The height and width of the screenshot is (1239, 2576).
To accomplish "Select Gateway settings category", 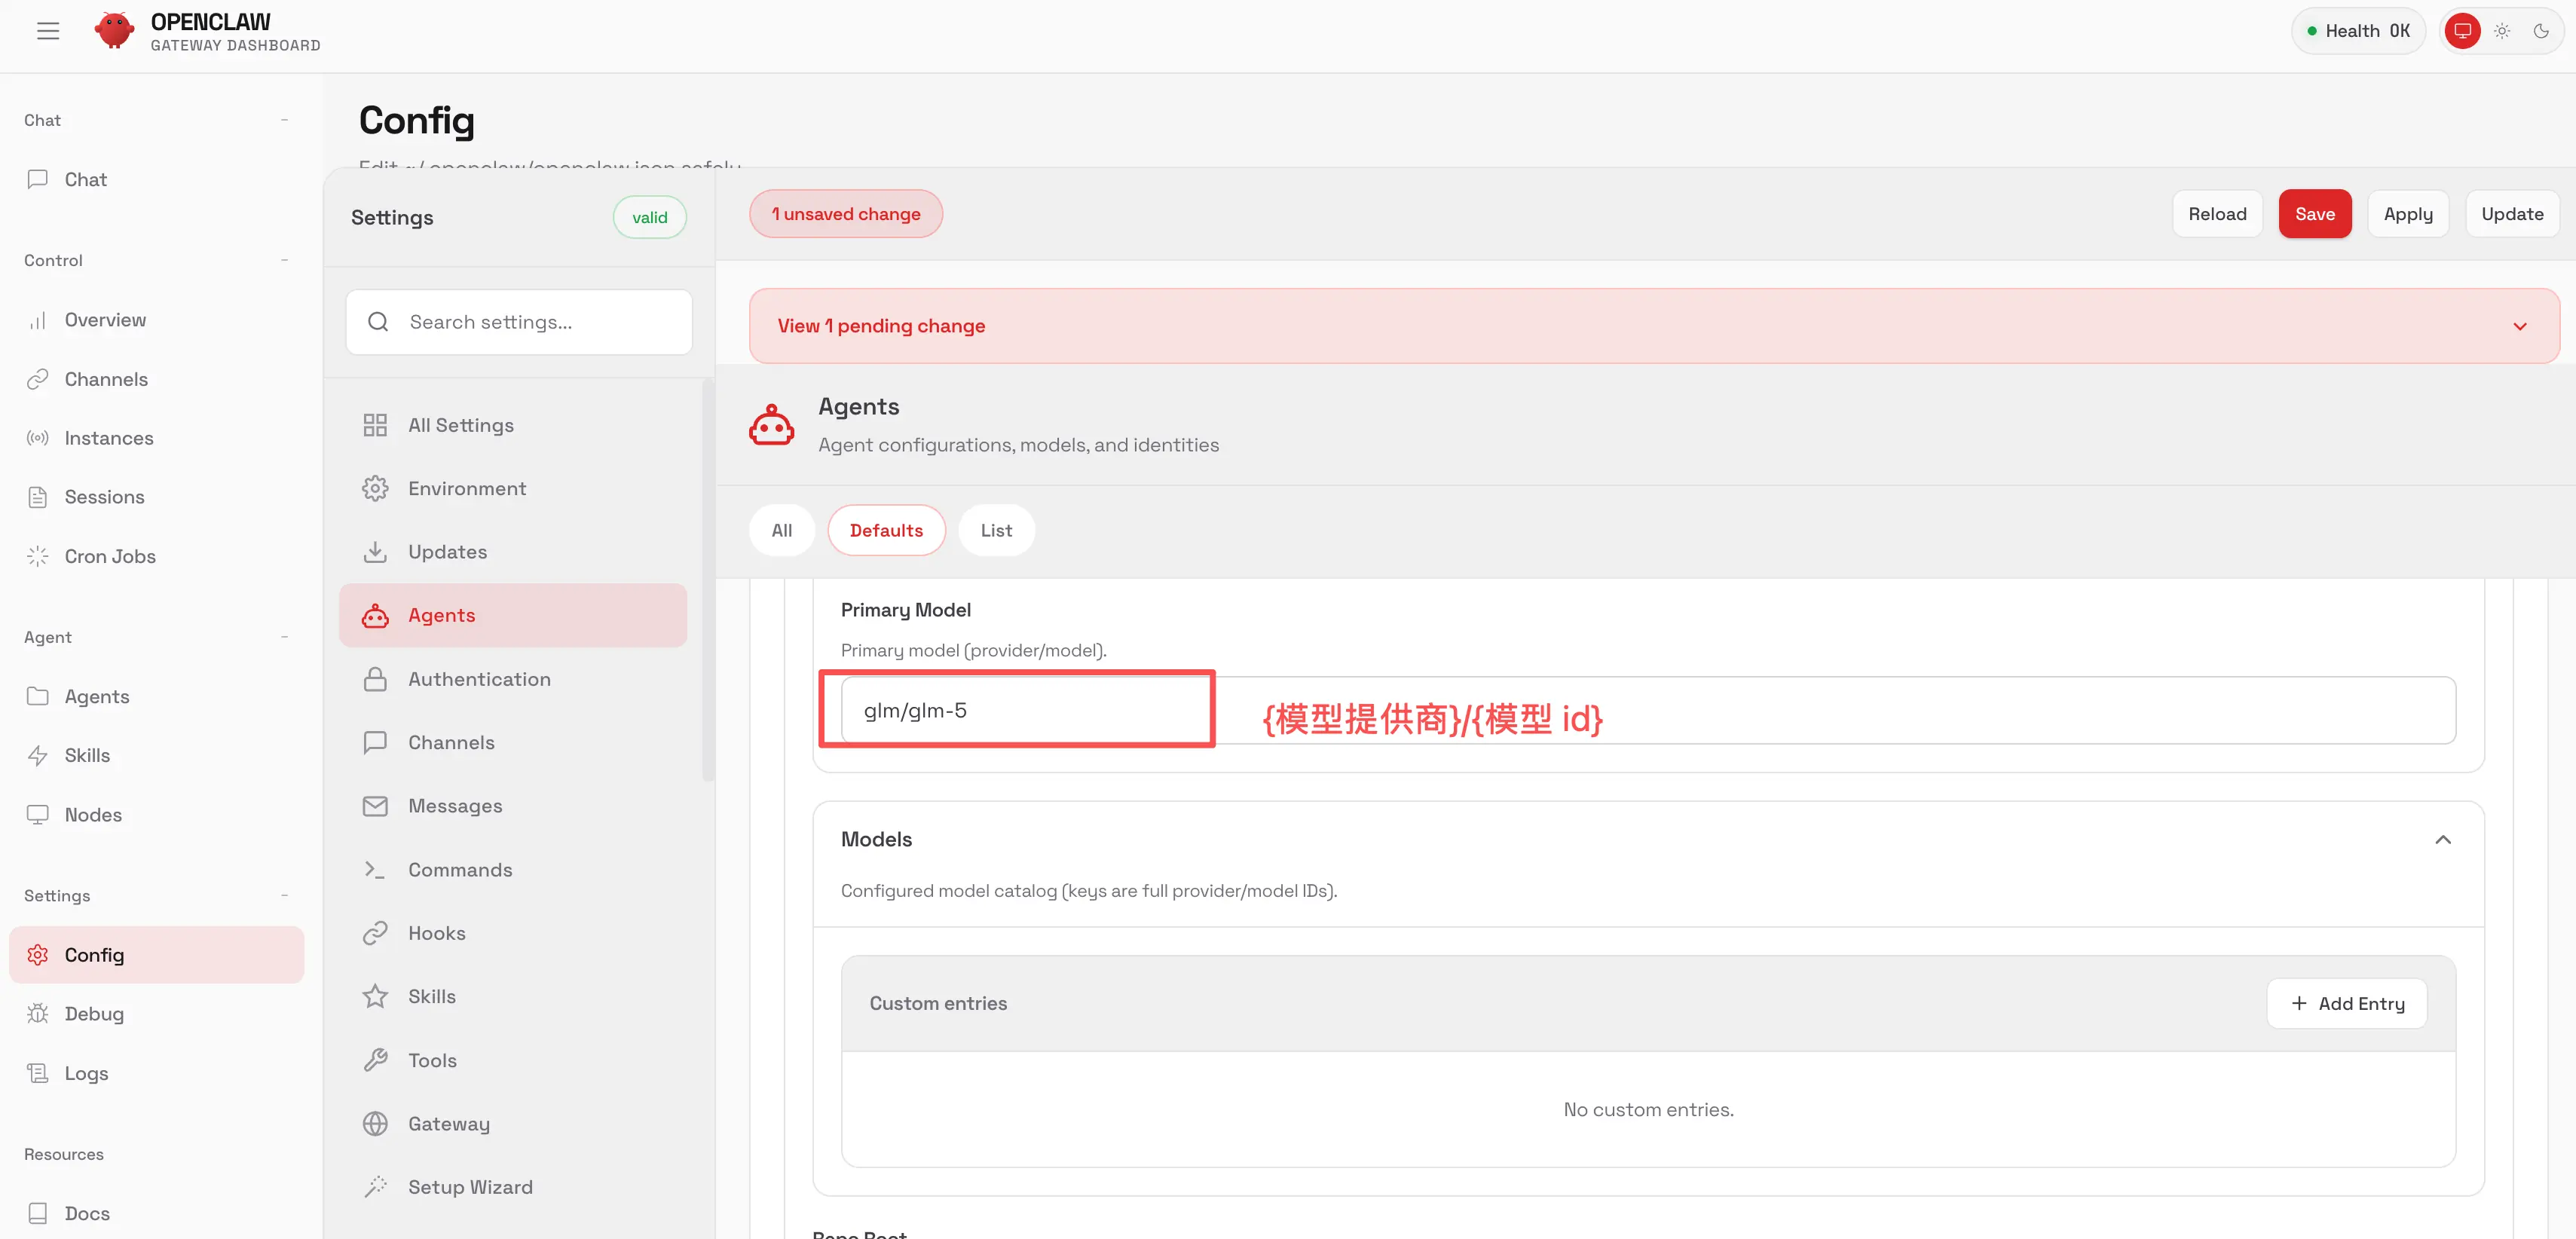I will coord(448,1123).
